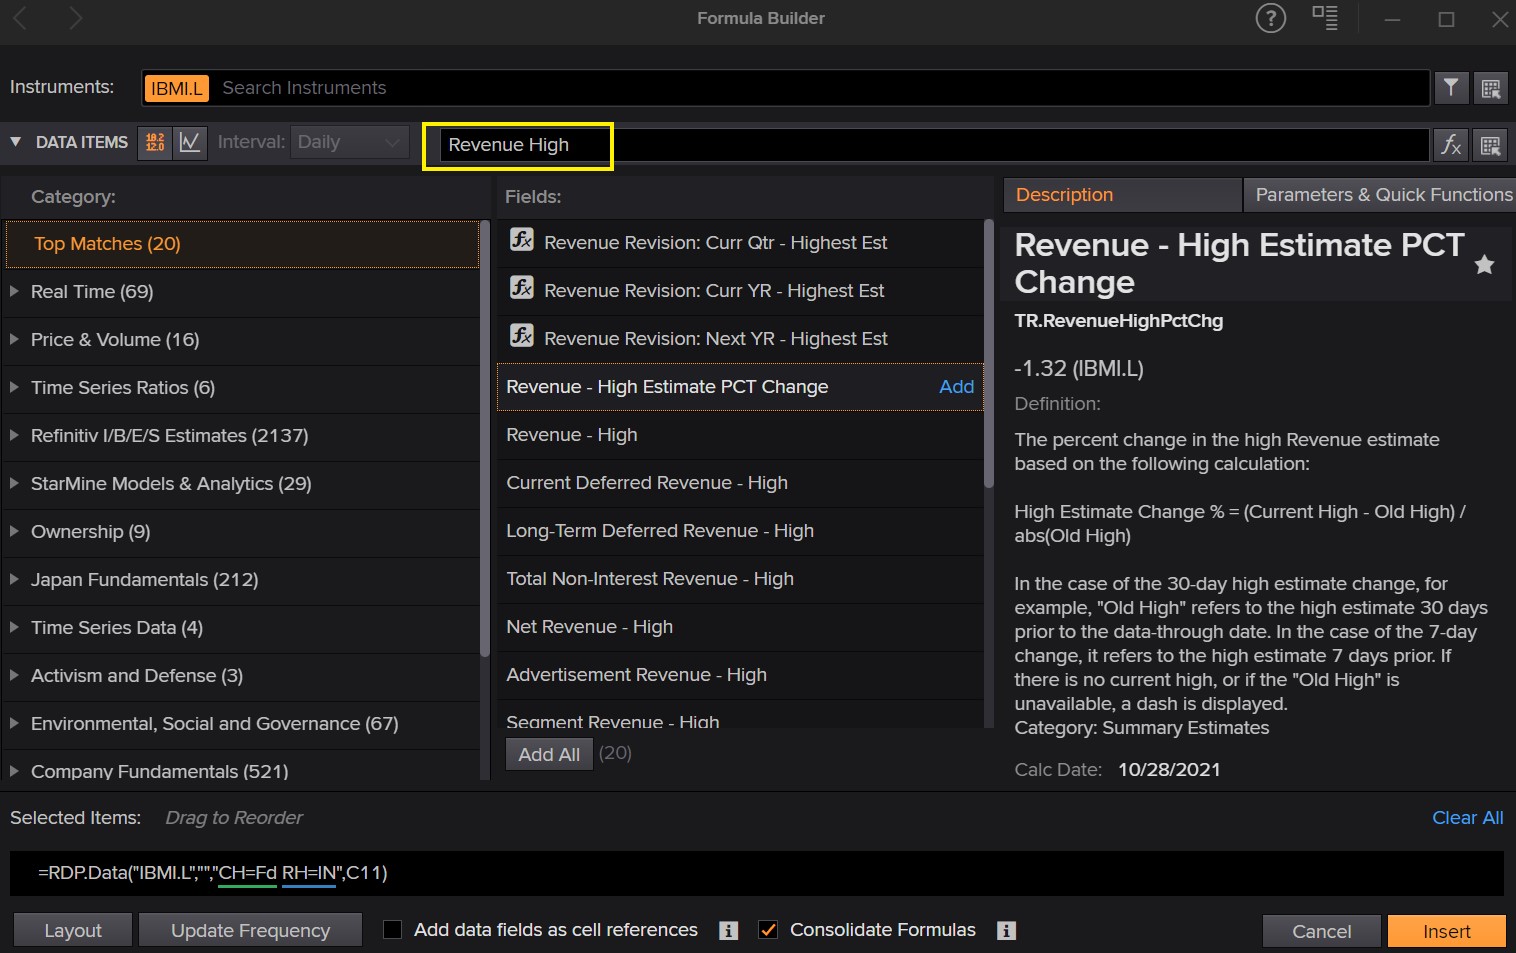
Task: Toggle the panel layout icon in title bar
Action: [x=1325, y=18]
